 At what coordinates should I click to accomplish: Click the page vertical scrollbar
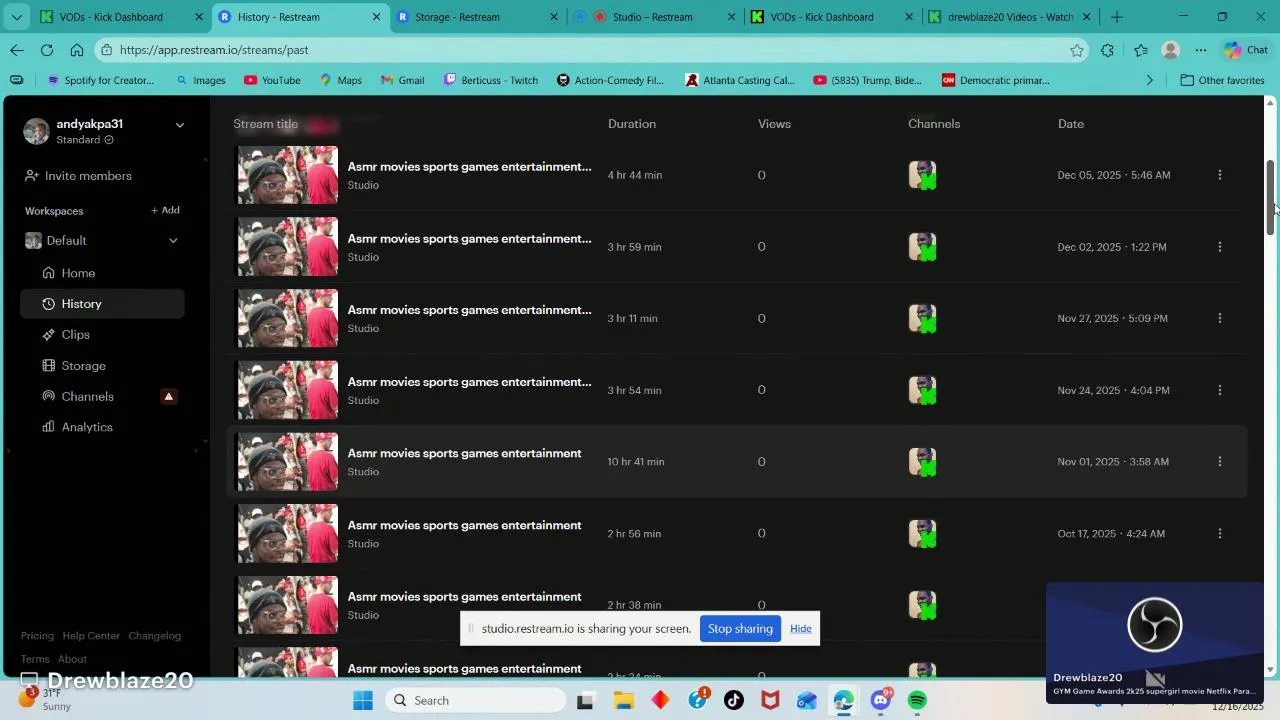[1271, 197]
